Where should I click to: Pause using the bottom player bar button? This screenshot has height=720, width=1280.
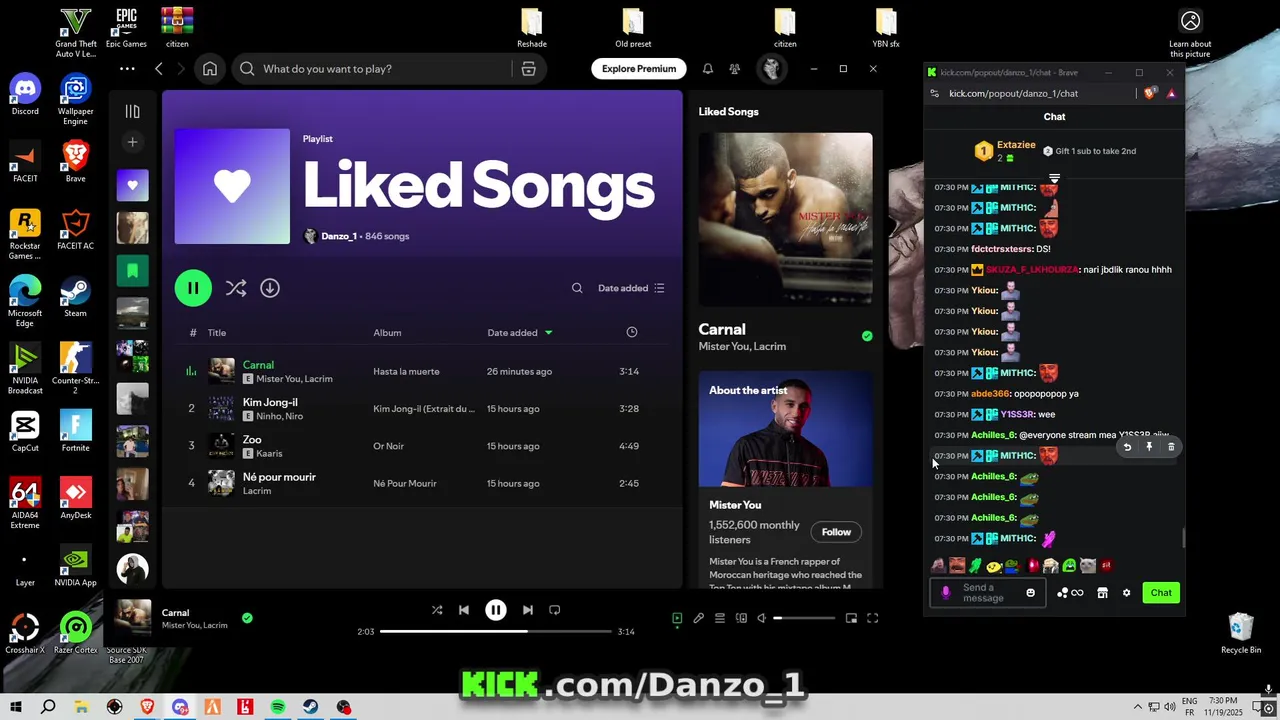pos(496,610)
